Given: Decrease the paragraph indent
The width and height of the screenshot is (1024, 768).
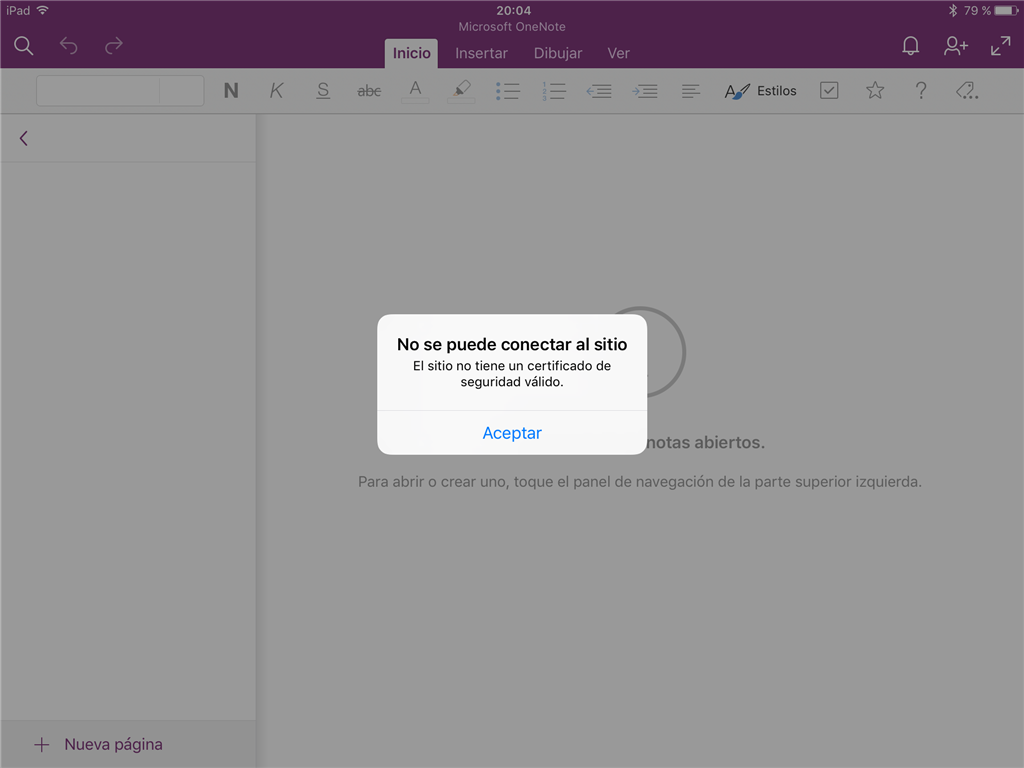Looking at the screenshot, I should tap(599, 91).
